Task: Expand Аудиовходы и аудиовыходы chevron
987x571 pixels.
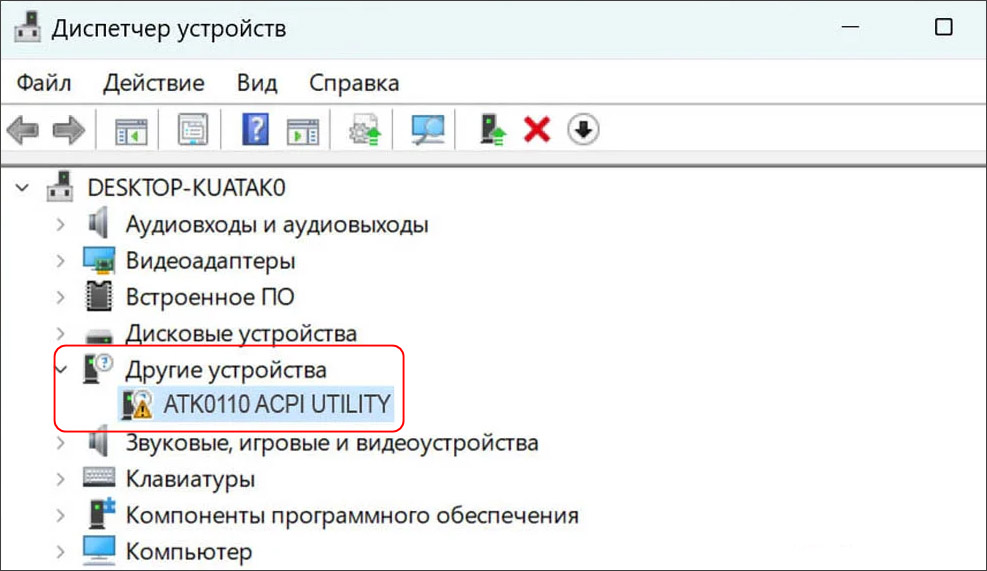Action: point(60,224)
